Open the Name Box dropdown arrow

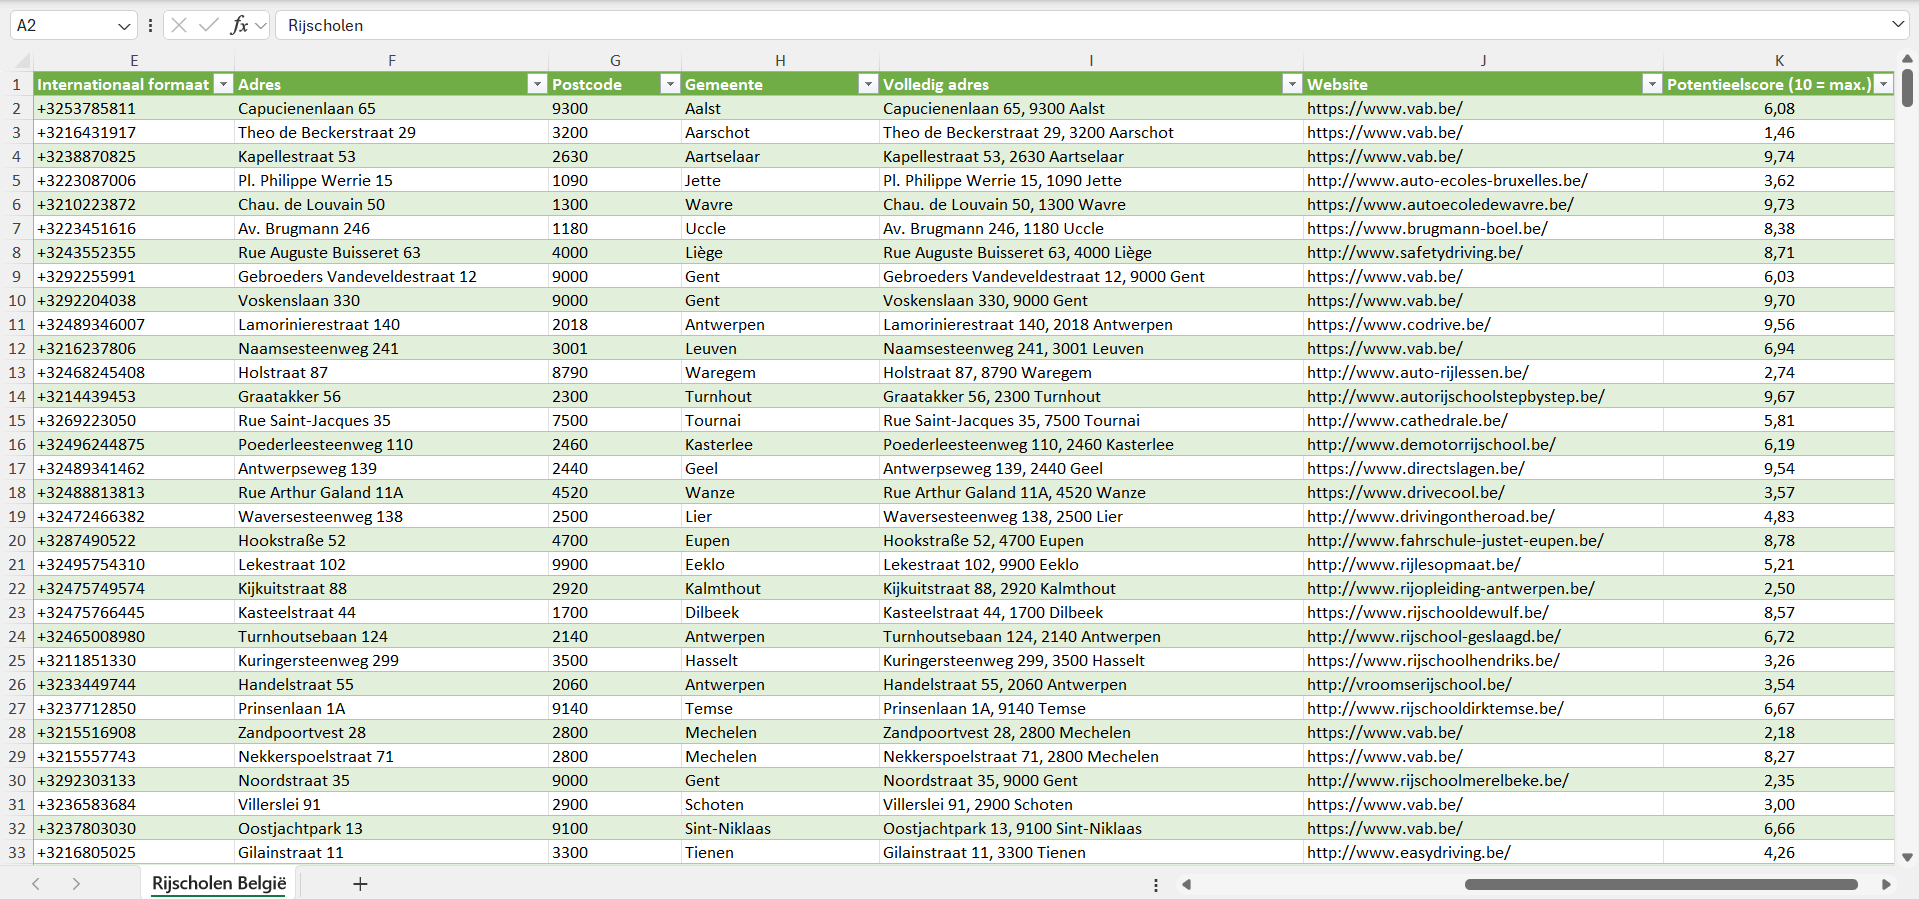124,26
